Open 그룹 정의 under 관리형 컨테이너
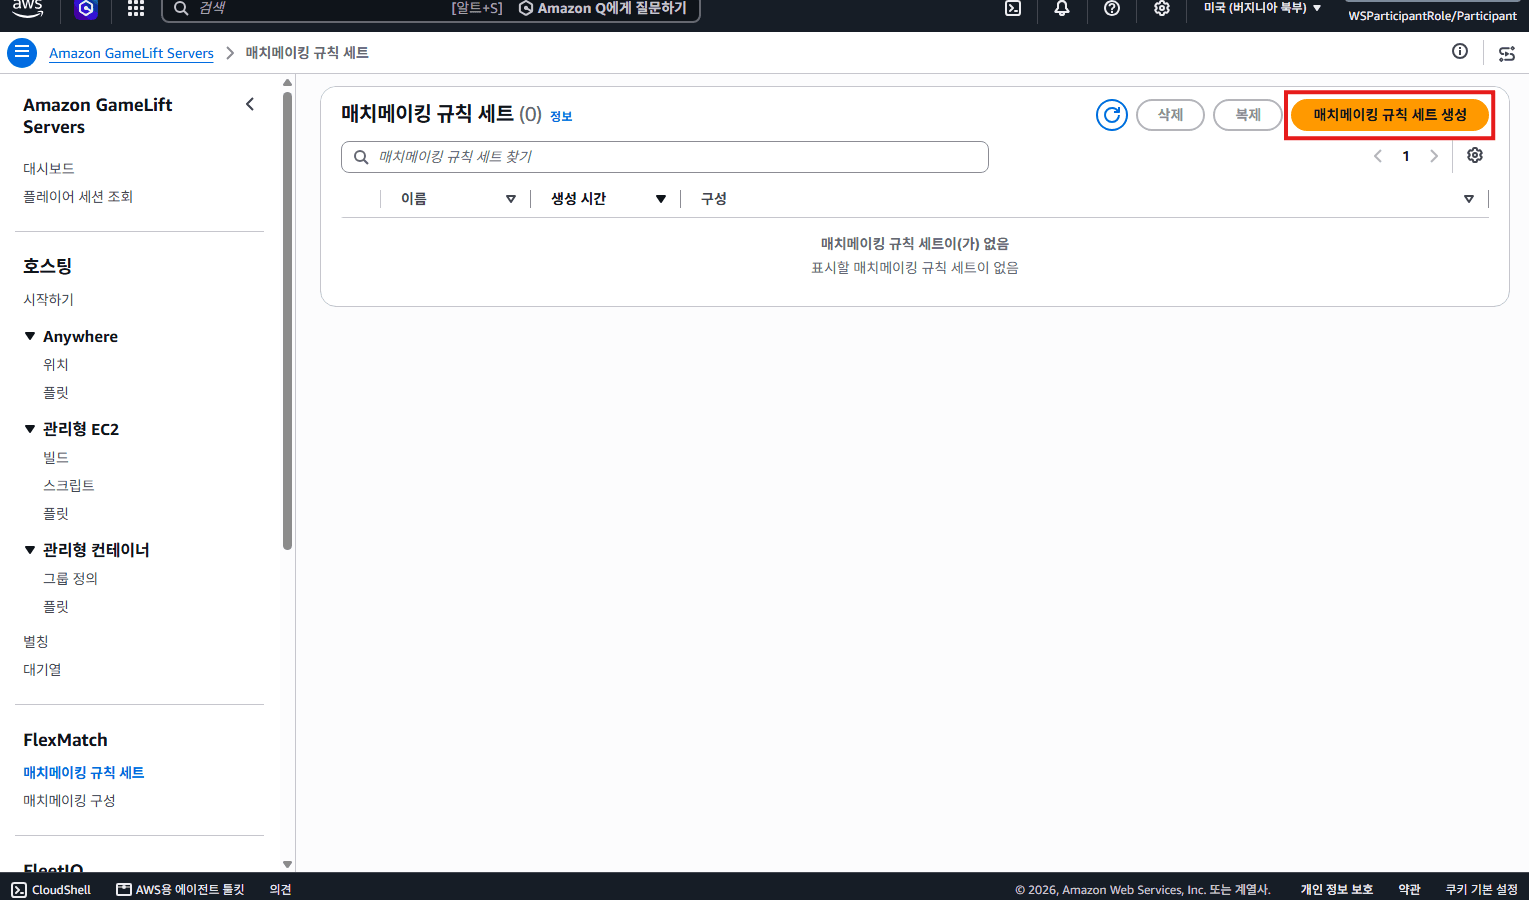1529x900 pixels. point(70,579)
